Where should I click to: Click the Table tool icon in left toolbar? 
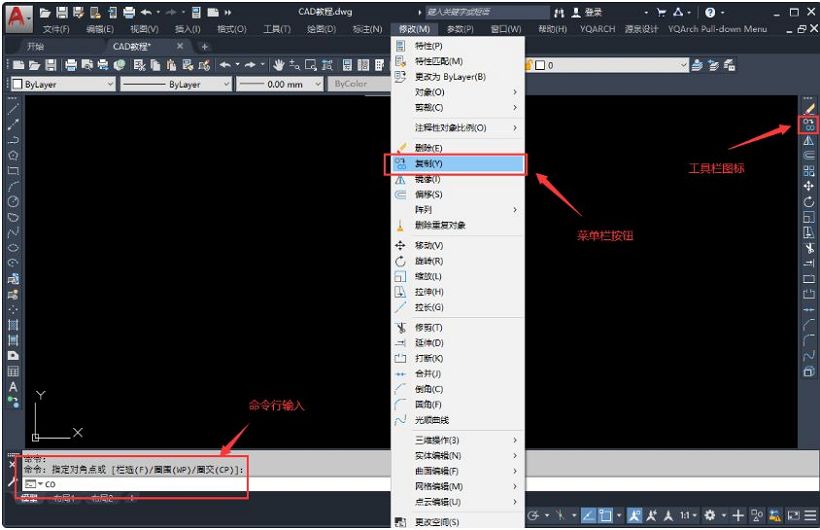(13, 371)
